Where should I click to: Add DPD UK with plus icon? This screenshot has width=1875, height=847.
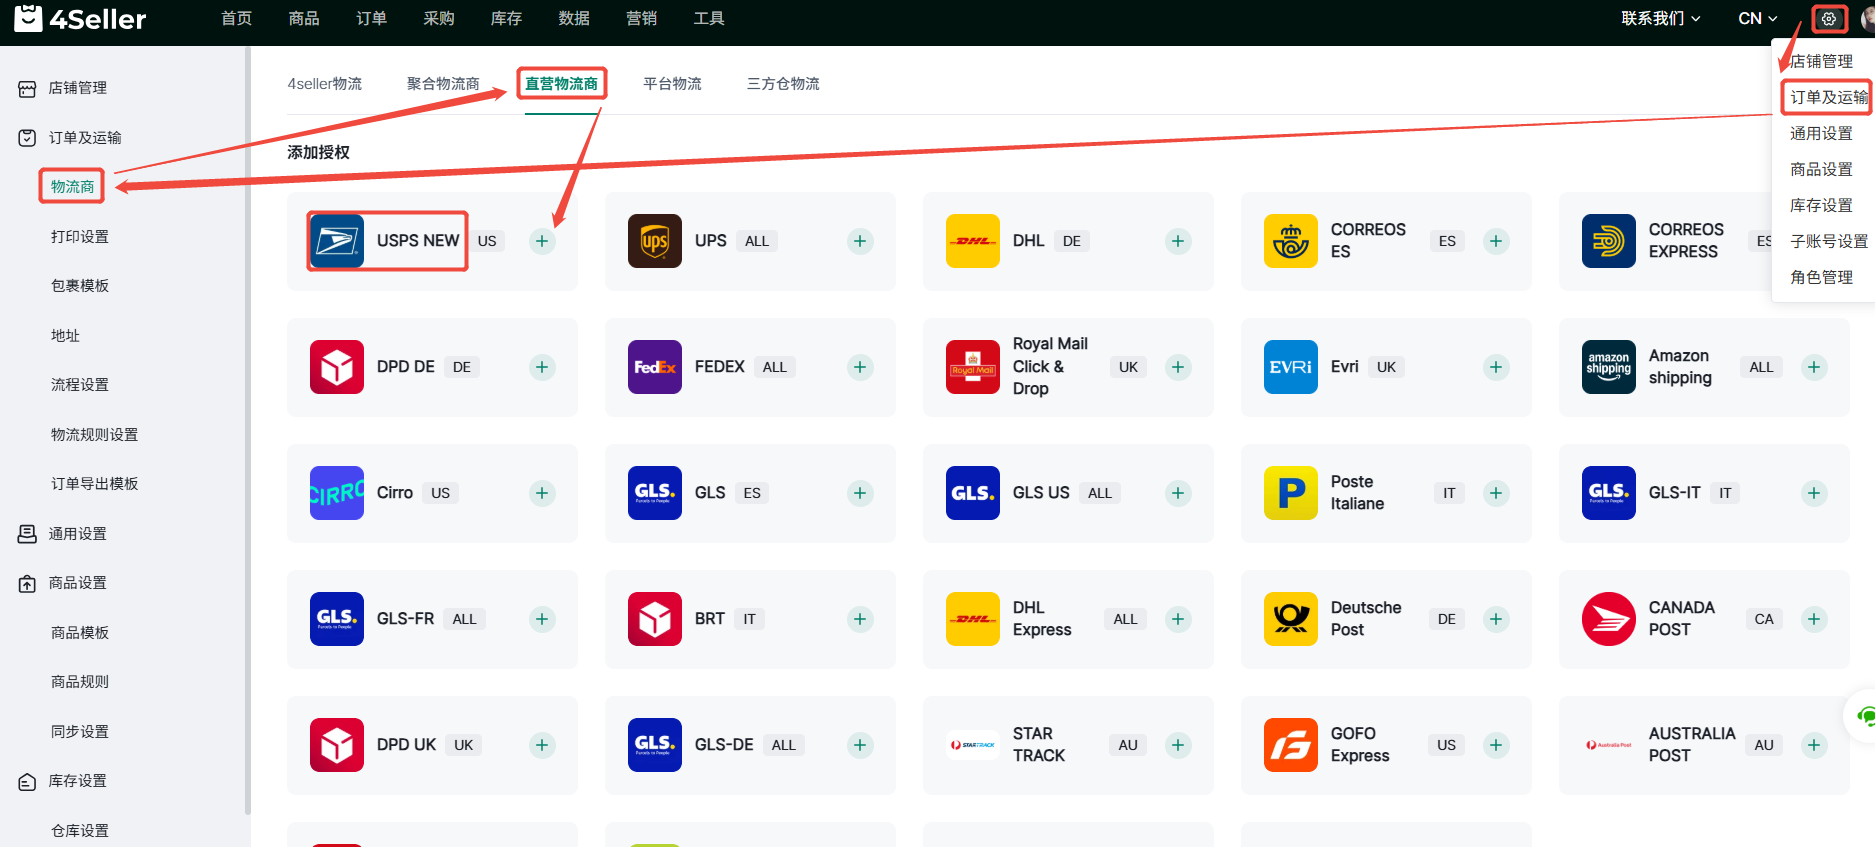click(542, 745)
